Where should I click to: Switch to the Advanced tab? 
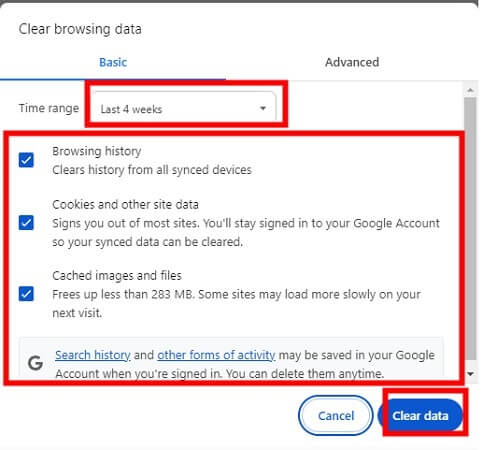pos(352,62)
